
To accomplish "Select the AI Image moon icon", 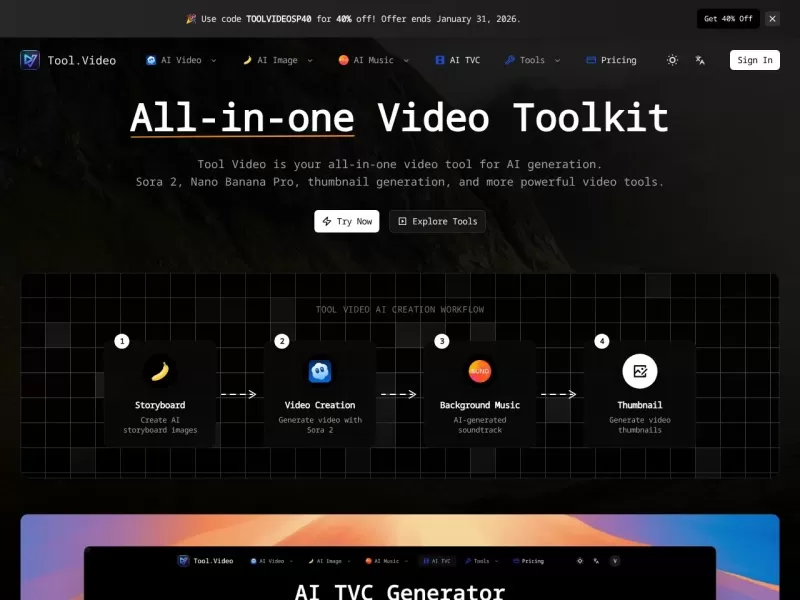I will click(249, 60).
